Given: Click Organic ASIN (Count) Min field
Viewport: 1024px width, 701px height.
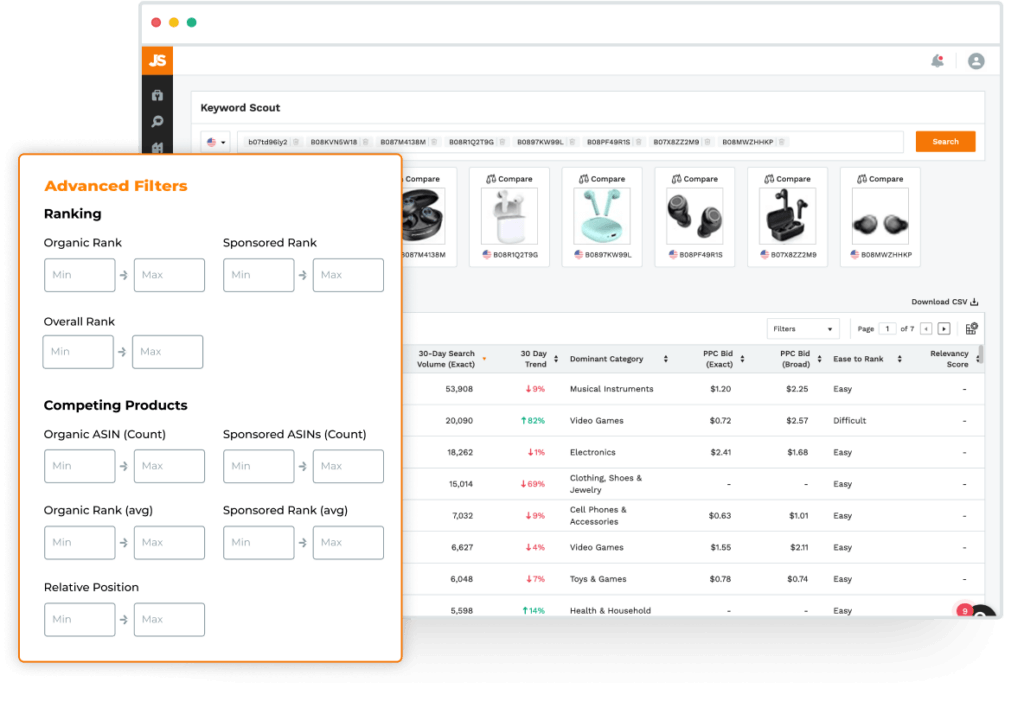Looking at the screenshot, I should click(x=80, y=466).
